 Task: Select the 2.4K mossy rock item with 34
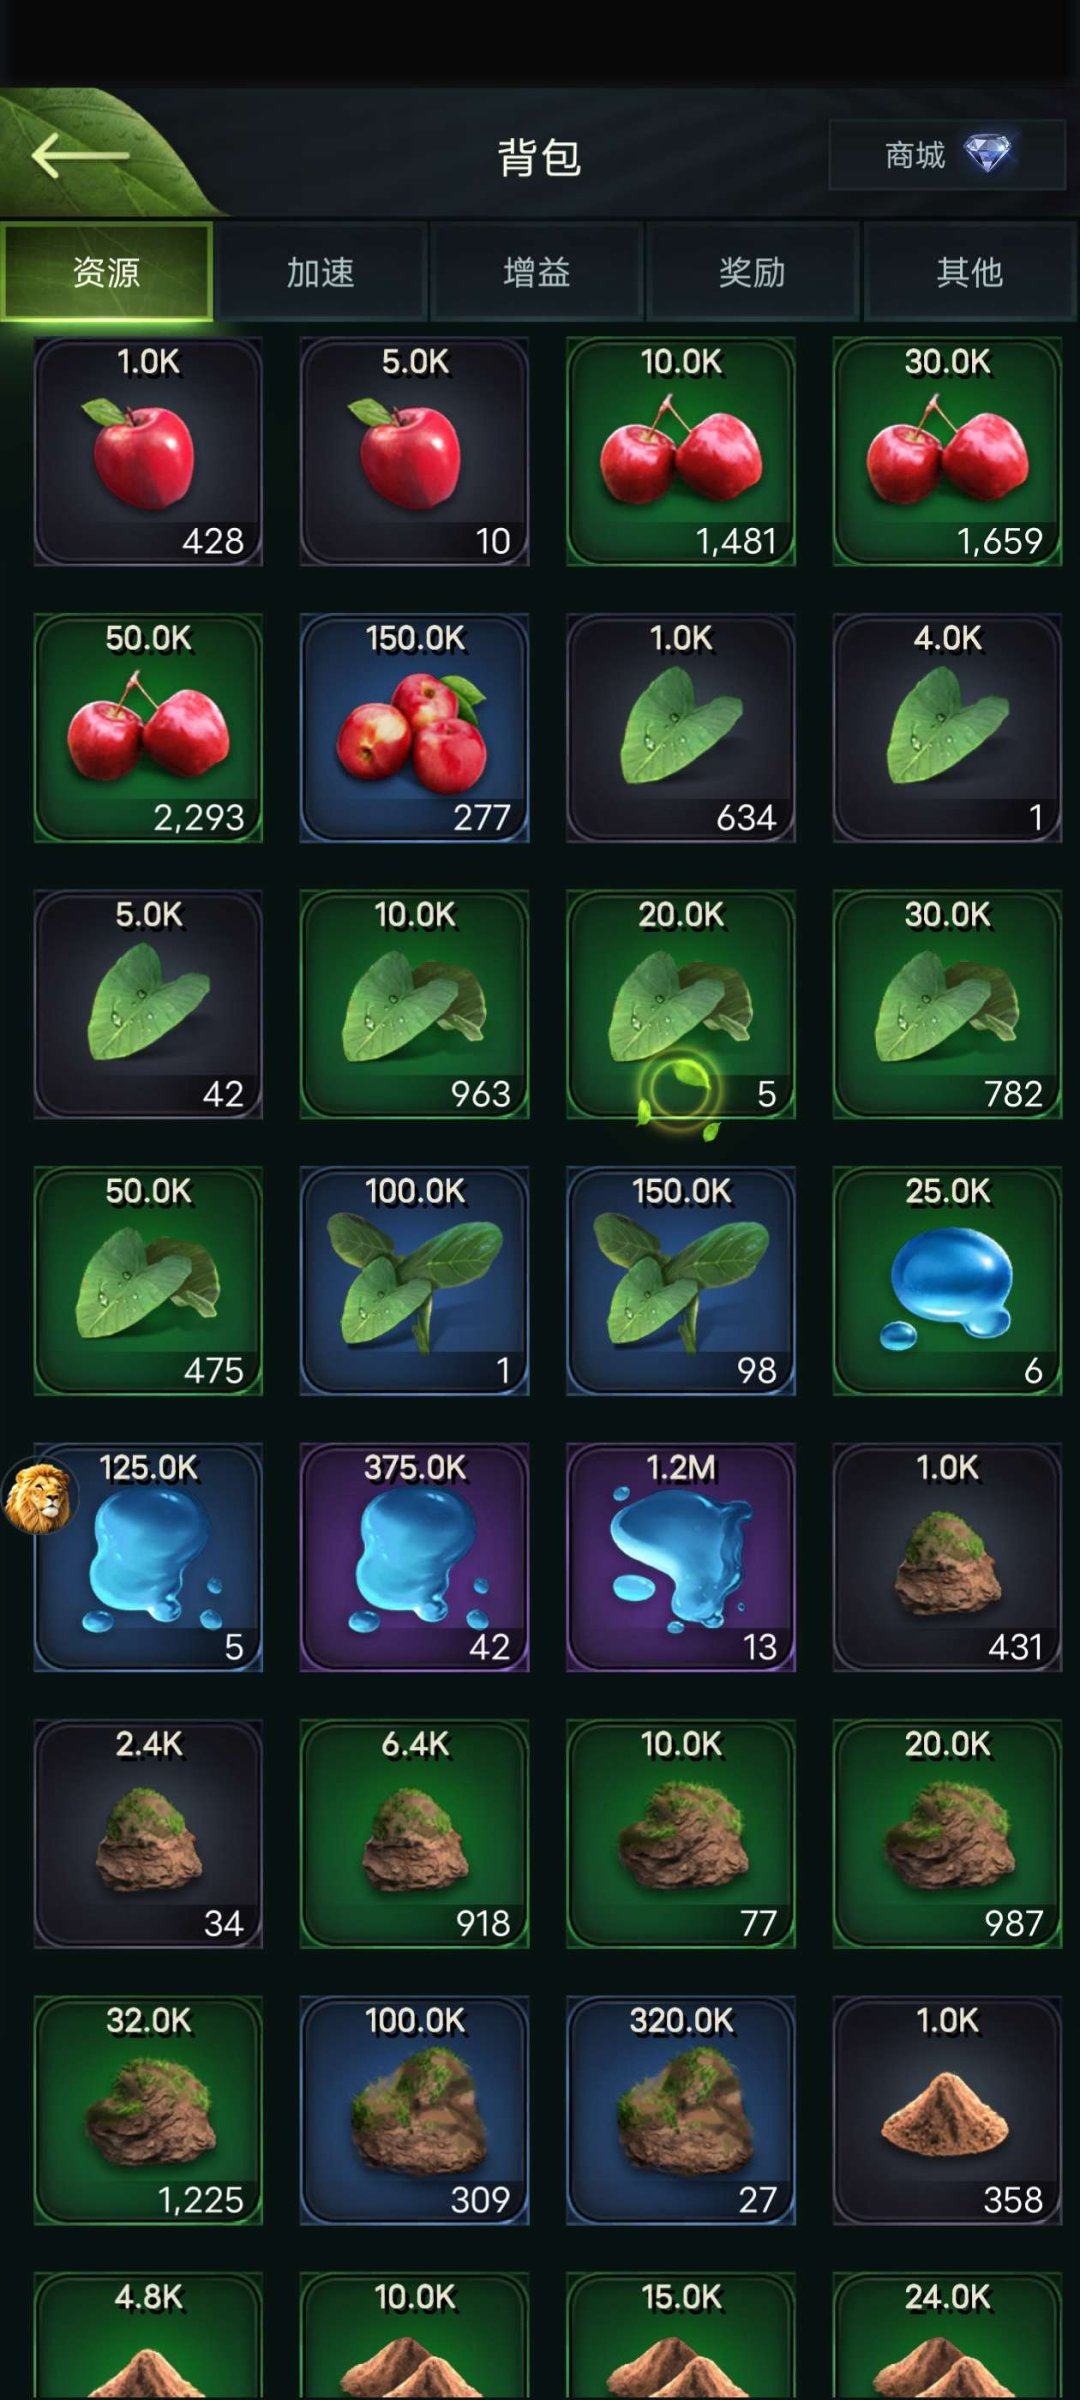point(148,1834)
